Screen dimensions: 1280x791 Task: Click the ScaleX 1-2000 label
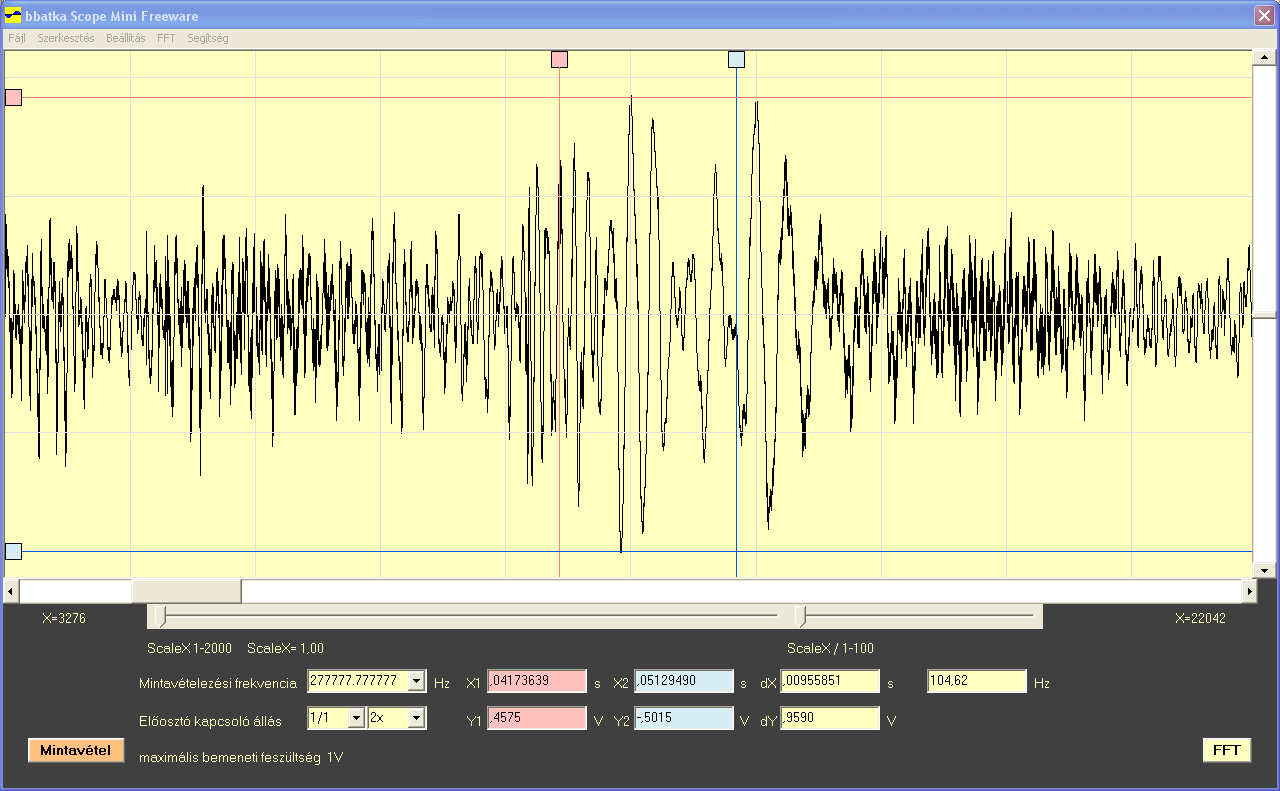point(189,648)
